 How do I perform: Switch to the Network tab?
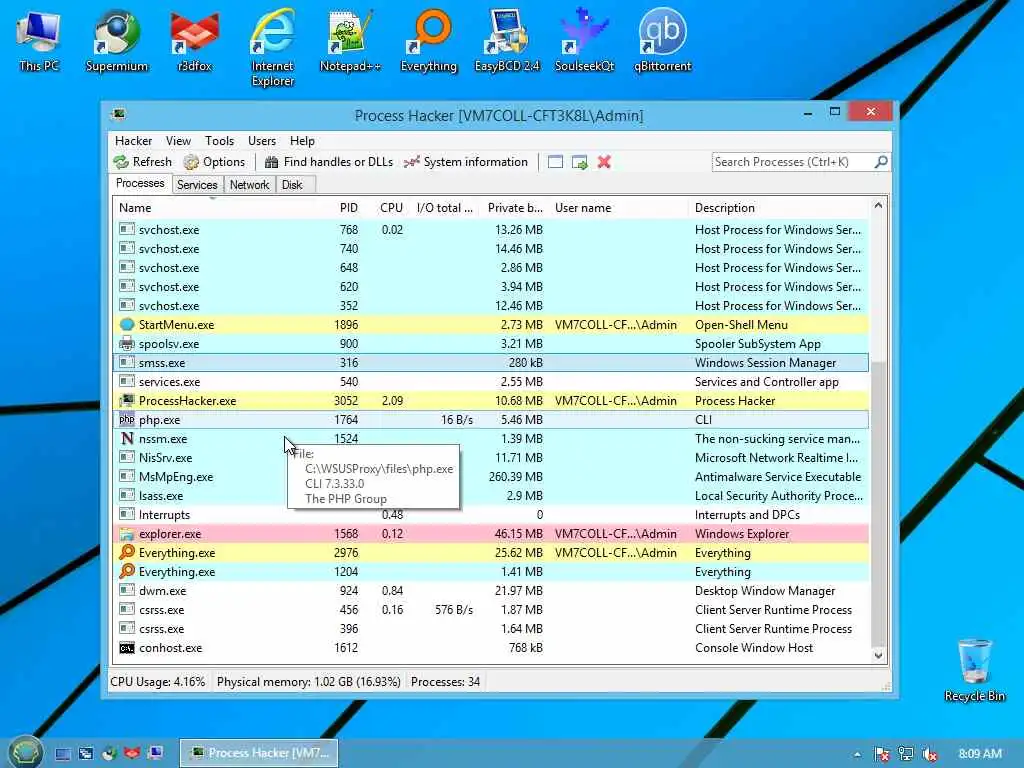coord(249,185)
